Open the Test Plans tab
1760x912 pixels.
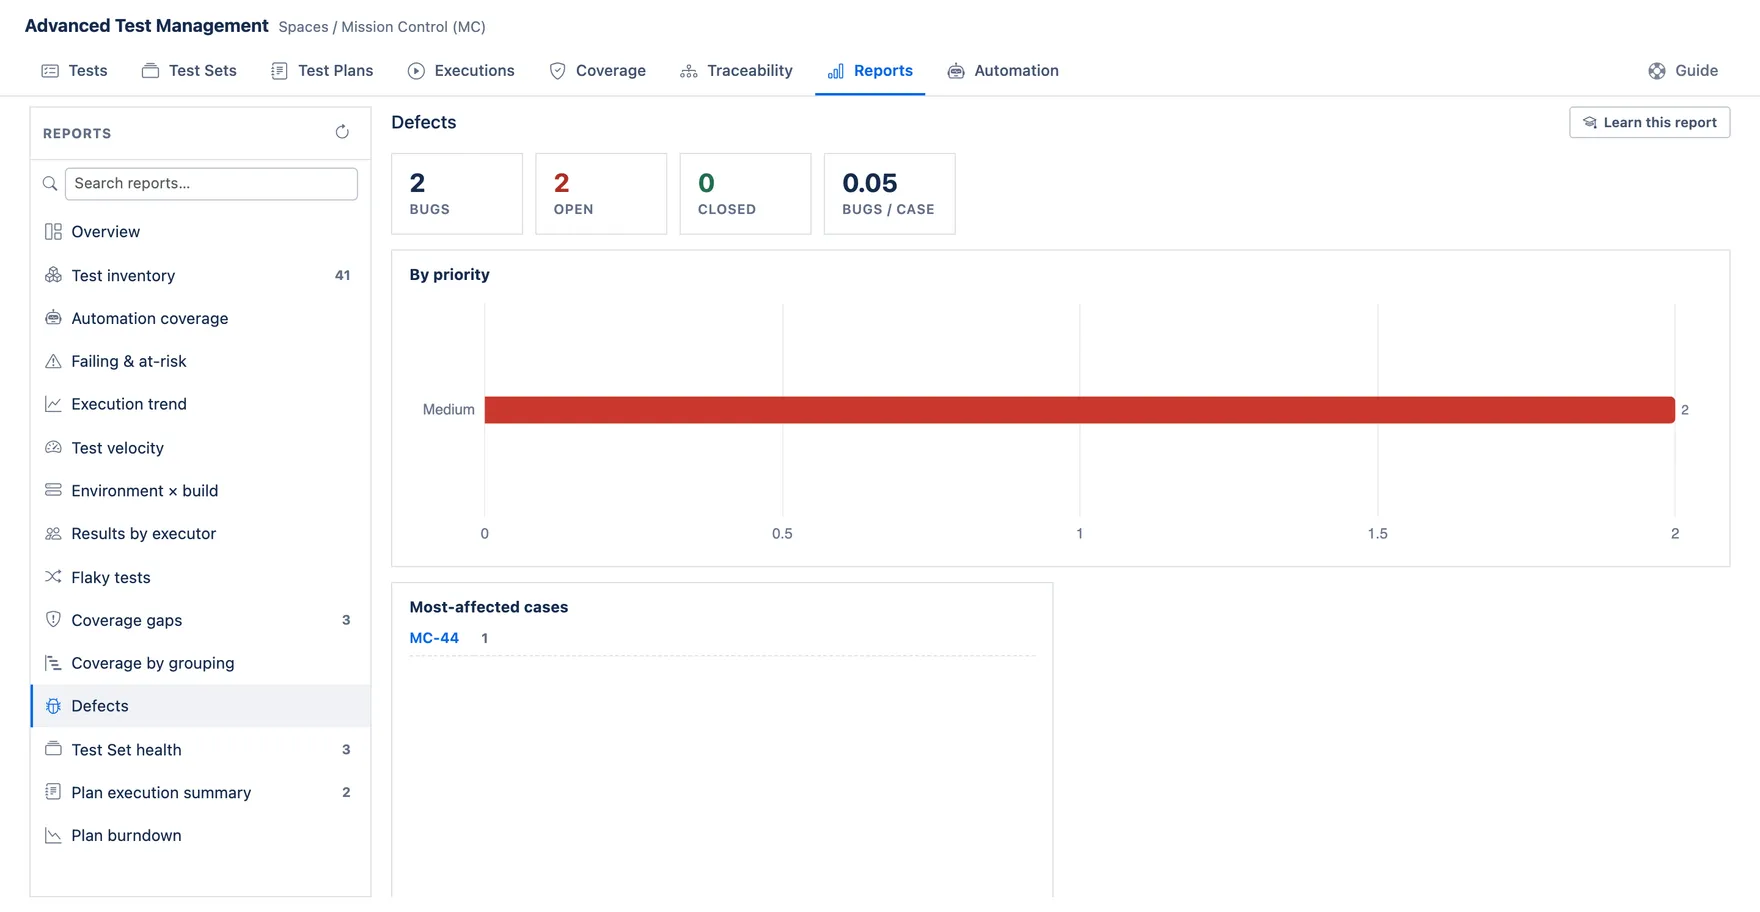click(322, 71)
